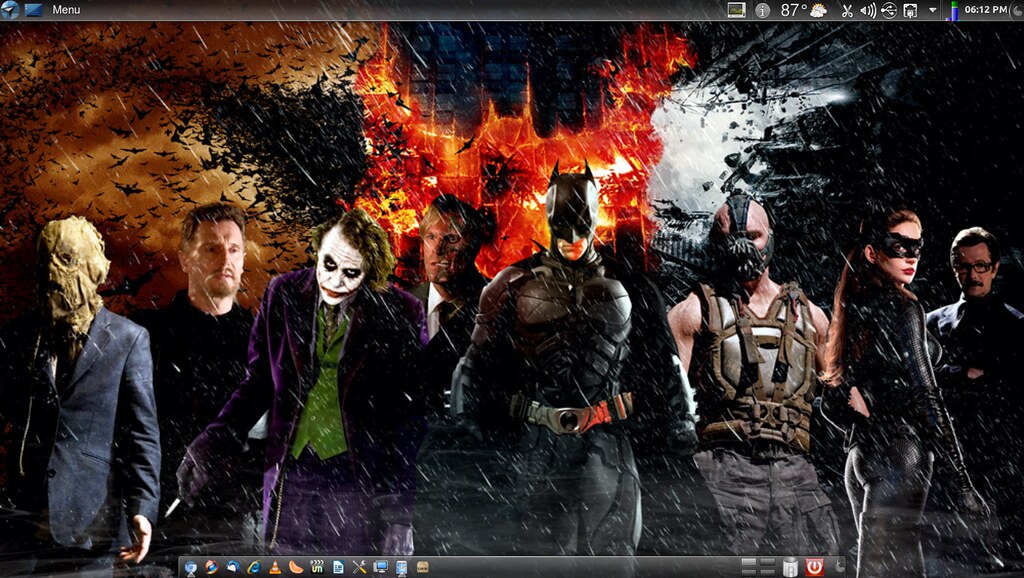Click the gray info notification icon
This screenshot has height=578, width=1024.
(762, 10)
